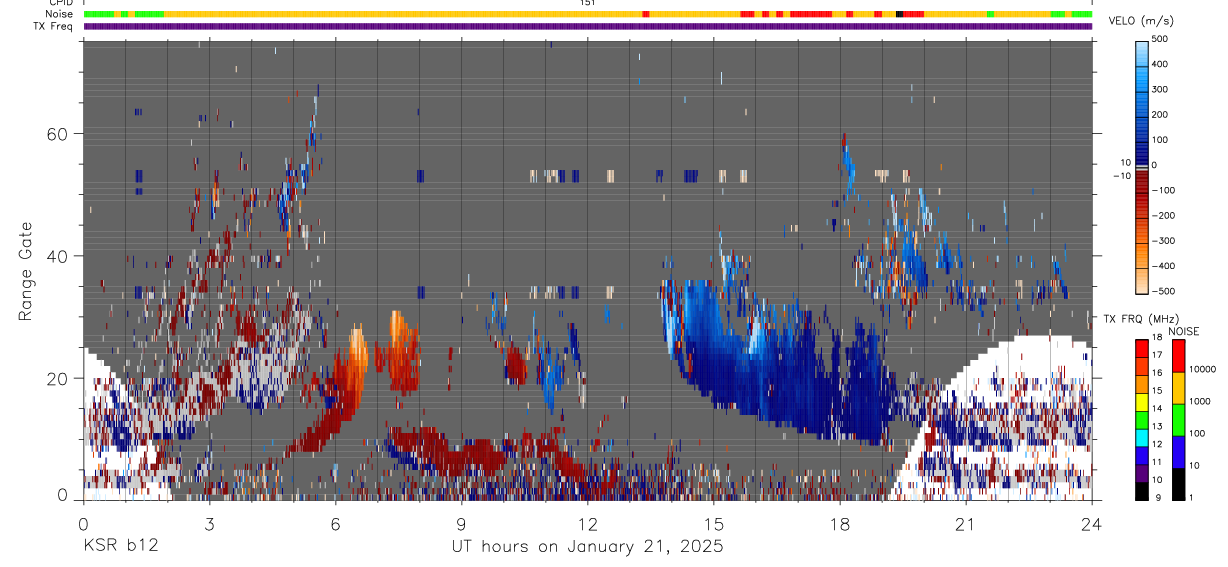Select the x-axis tick label 12
This screenshot has height=567, width=1228.
pos(587,524)
